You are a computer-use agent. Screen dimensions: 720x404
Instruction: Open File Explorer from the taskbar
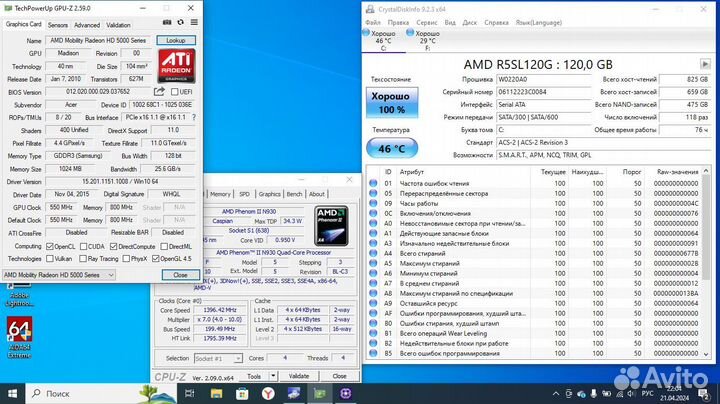216,393
